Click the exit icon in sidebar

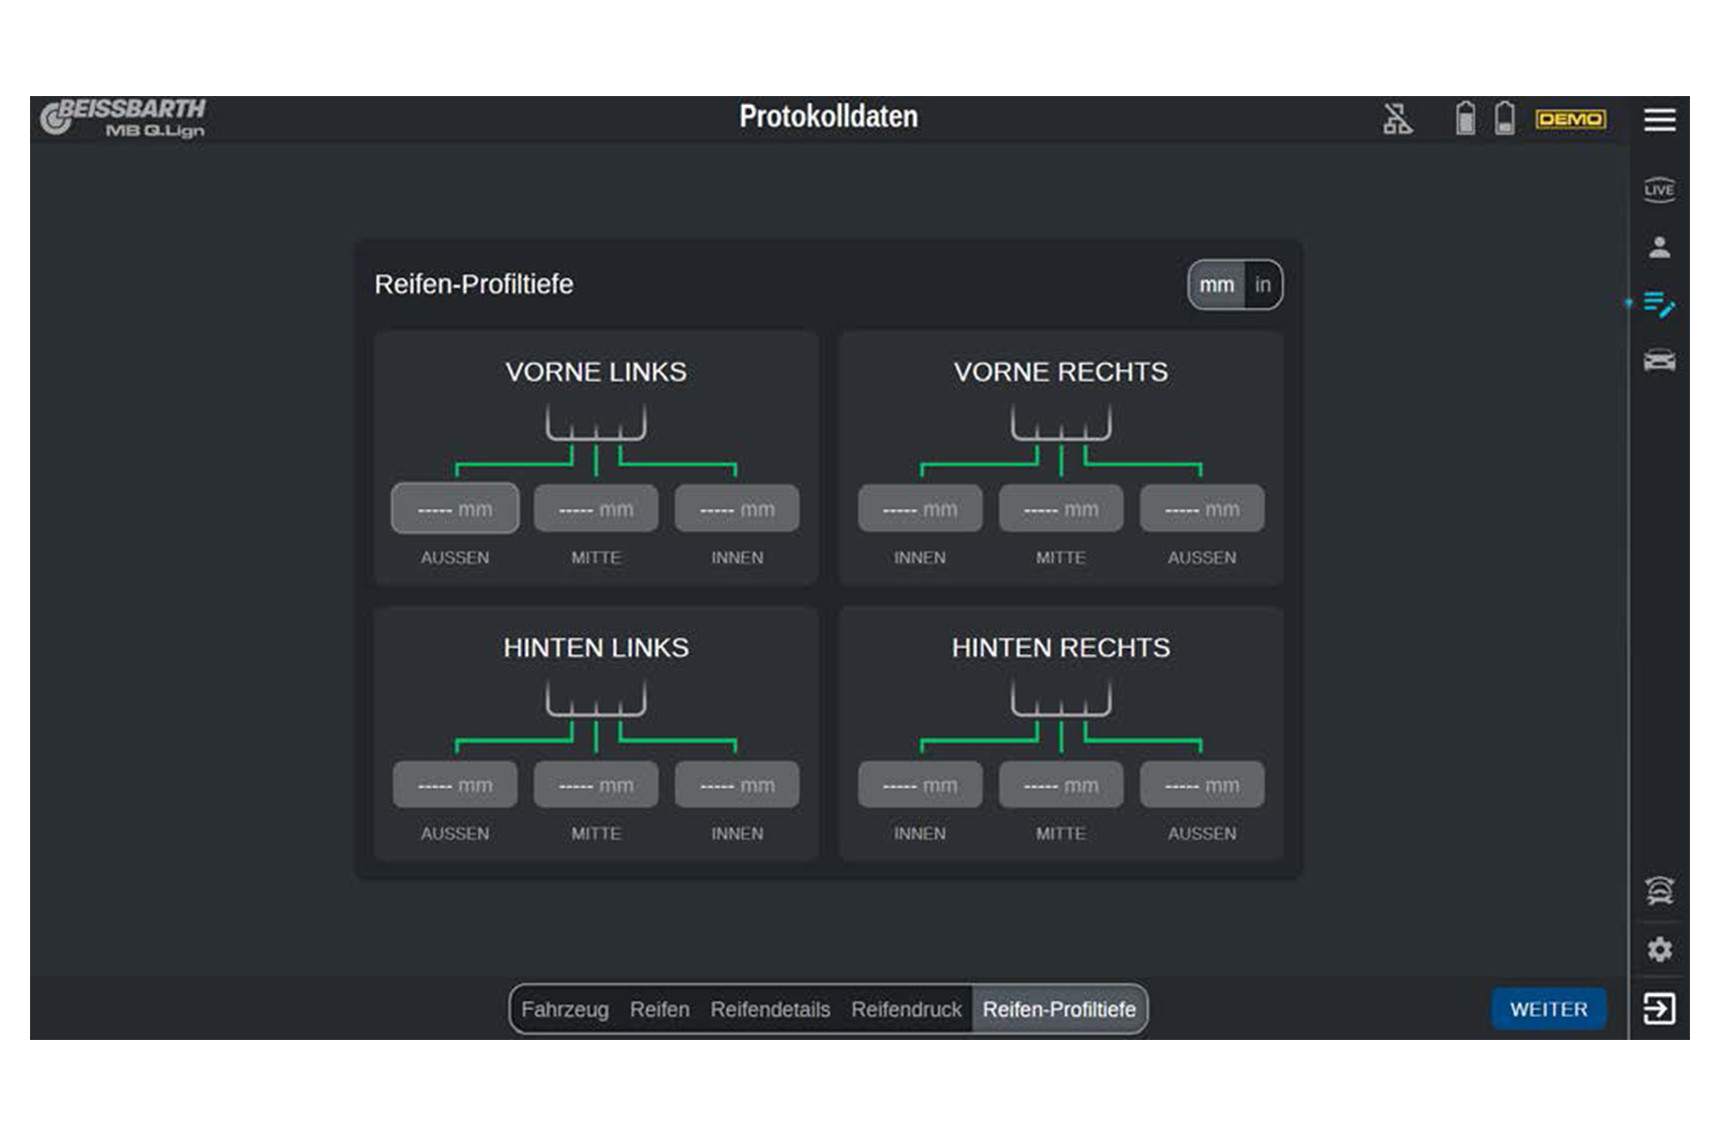click(1659, 1008)
